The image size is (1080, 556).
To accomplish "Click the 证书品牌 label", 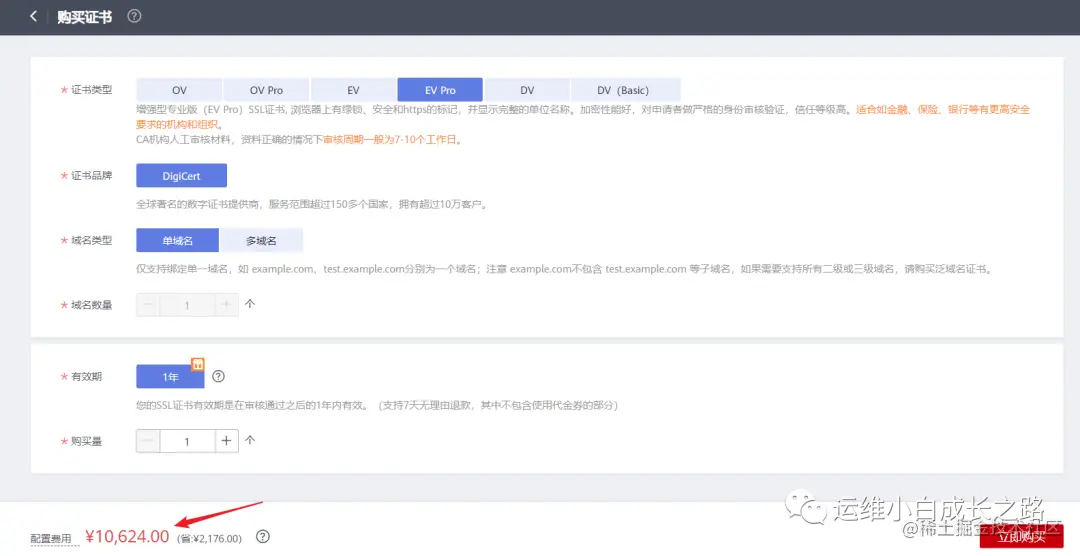I will pos(91,176).
